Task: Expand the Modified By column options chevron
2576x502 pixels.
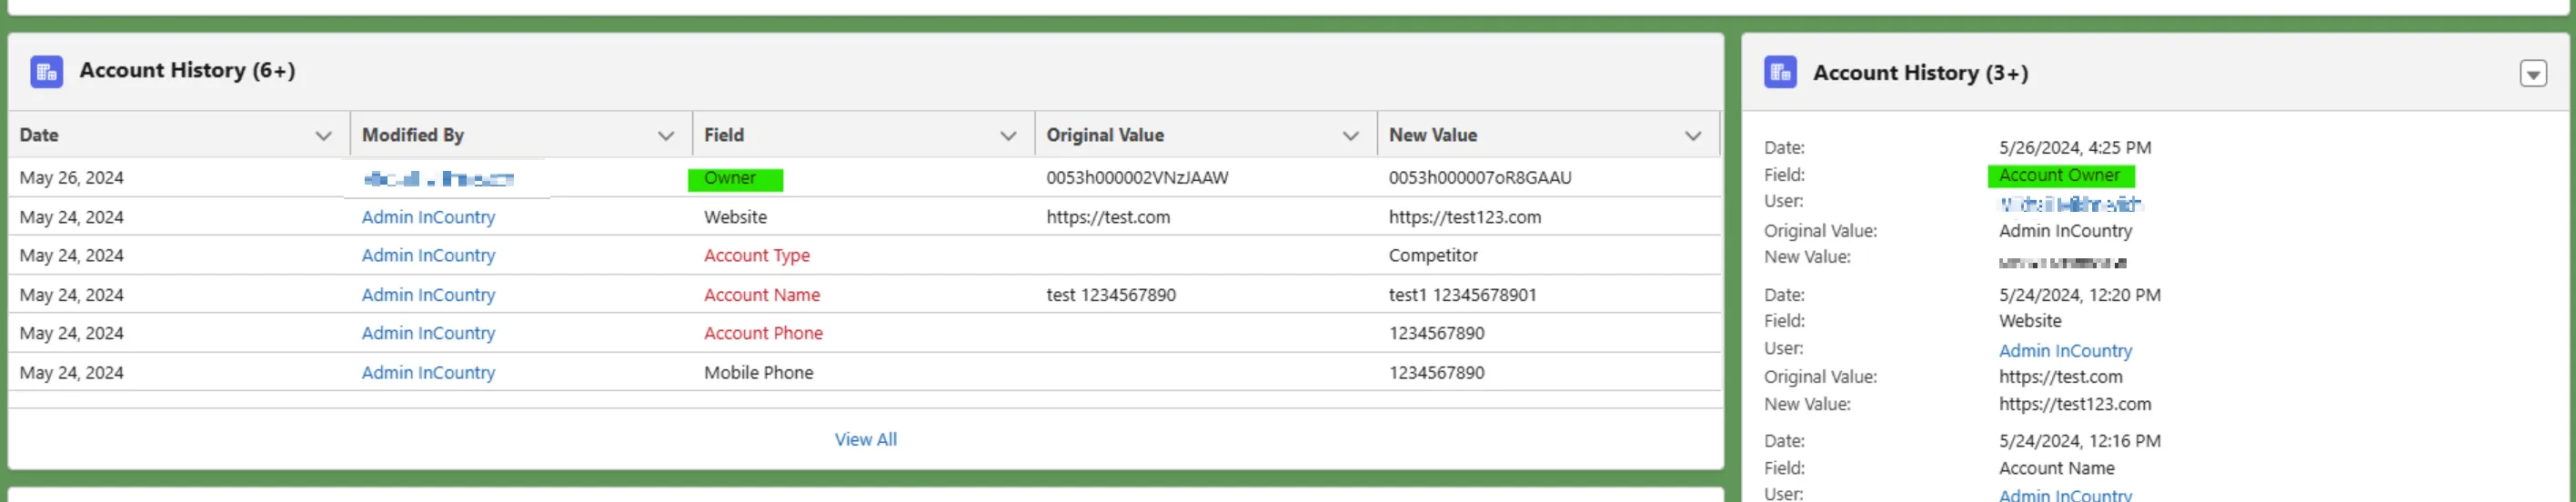Action: (665, 136)
